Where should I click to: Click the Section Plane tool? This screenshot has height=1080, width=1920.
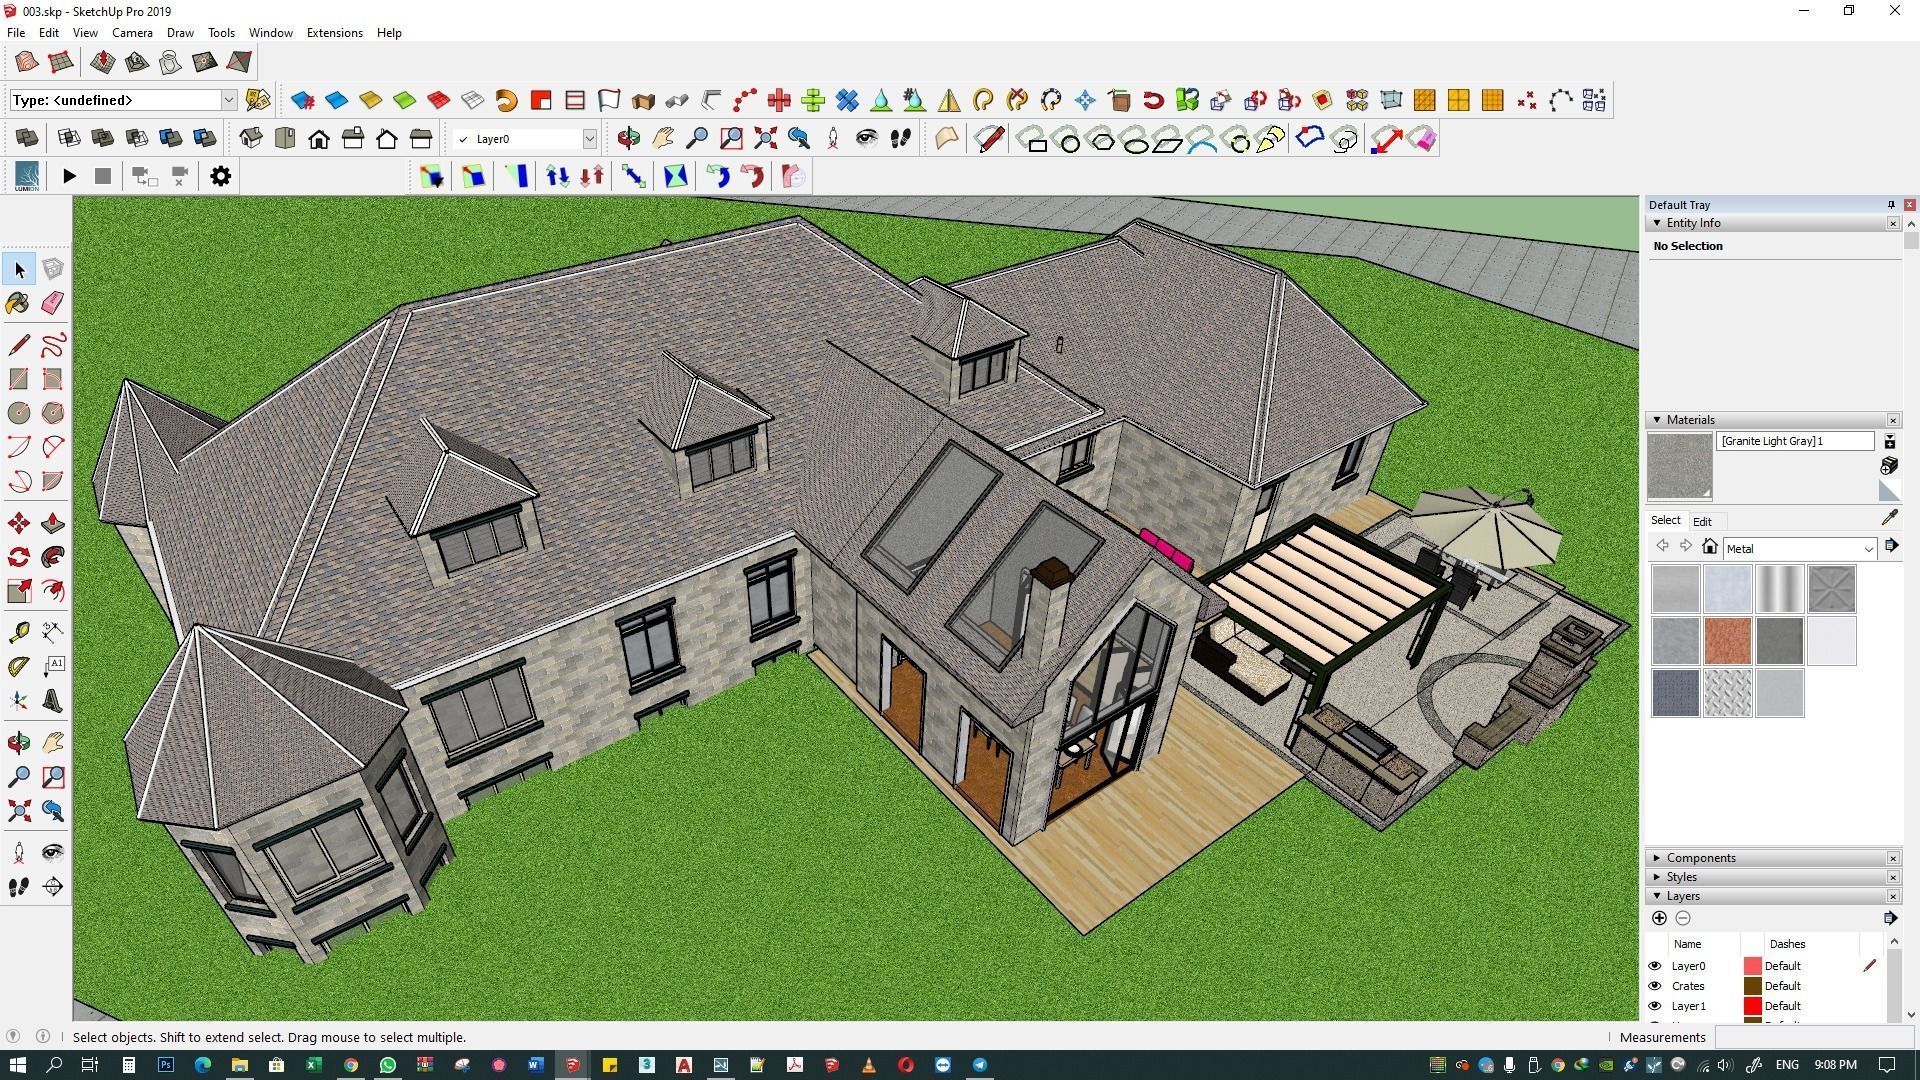53,887
